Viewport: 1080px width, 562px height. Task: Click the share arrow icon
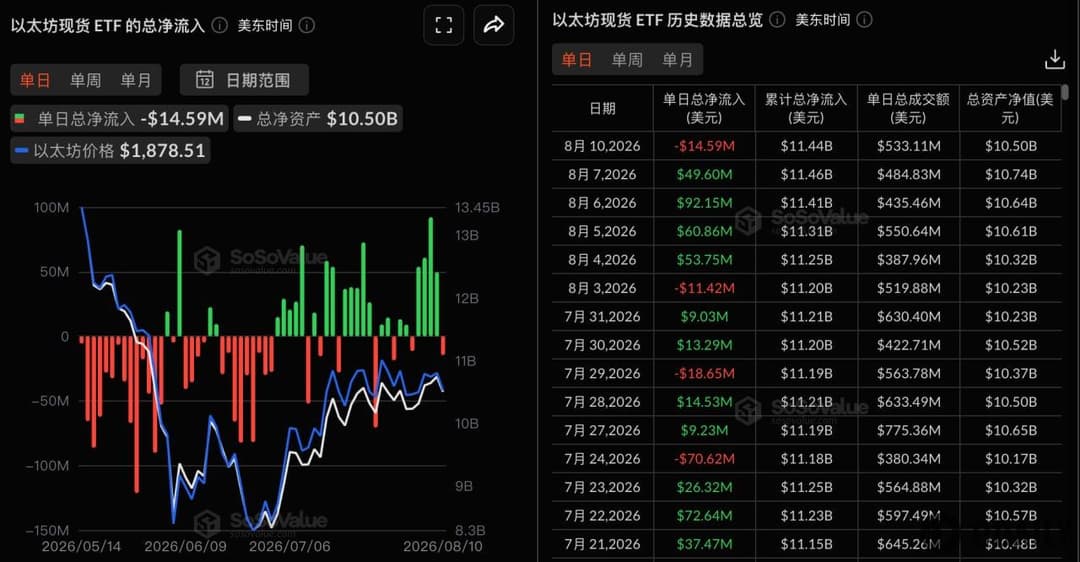coord(494,25)
